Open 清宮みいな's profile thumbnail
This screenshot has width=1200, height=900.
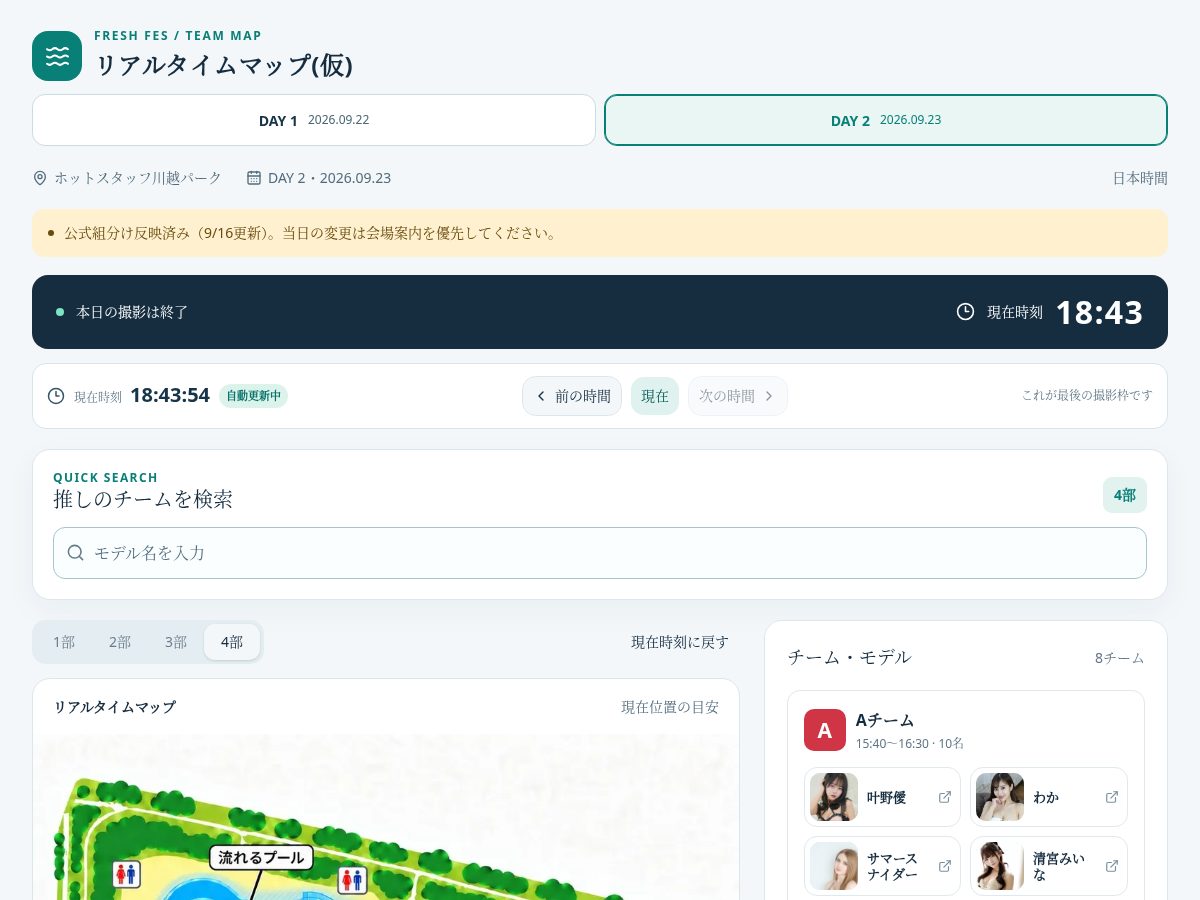(x=1000, y=866)
